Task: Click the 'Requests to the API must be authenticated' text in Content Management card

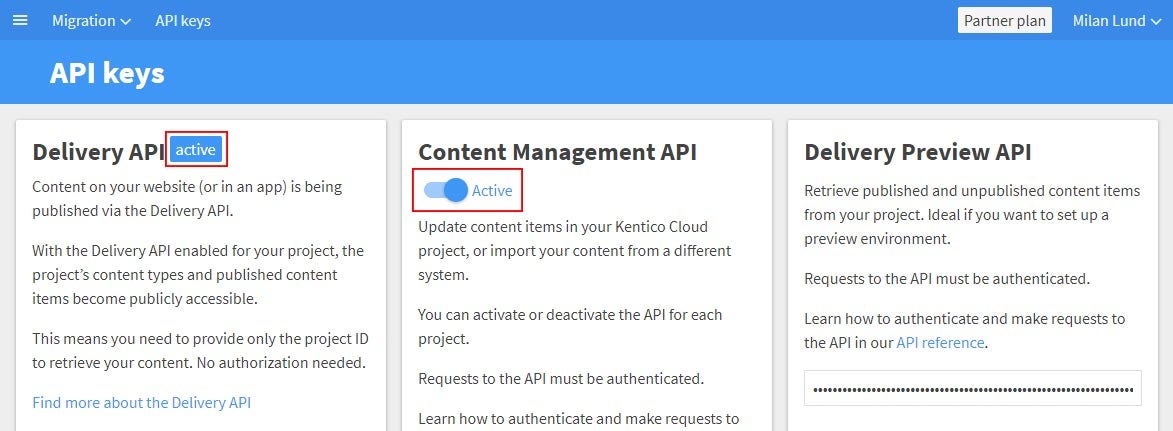Action: pyautogui.click(x=561, y=379)
